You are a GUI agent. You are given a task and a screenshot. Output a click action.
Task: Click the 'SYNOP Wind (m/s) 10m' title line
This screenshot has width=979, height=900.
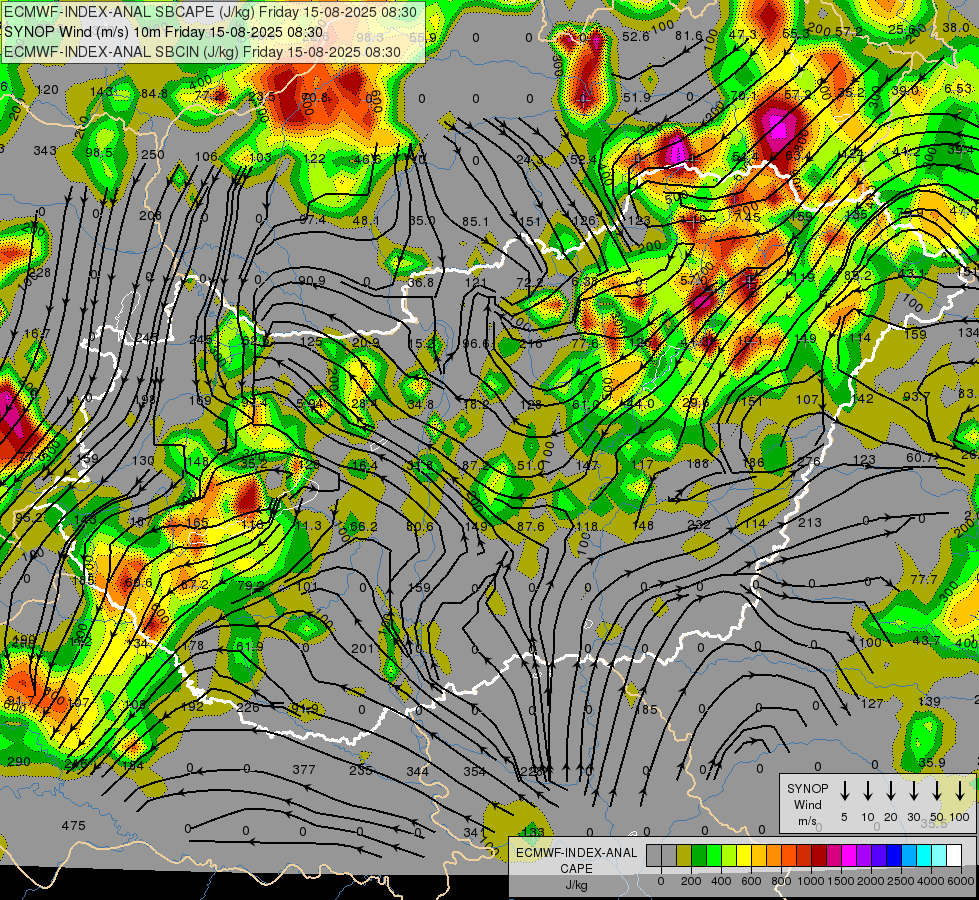point(164,32)
